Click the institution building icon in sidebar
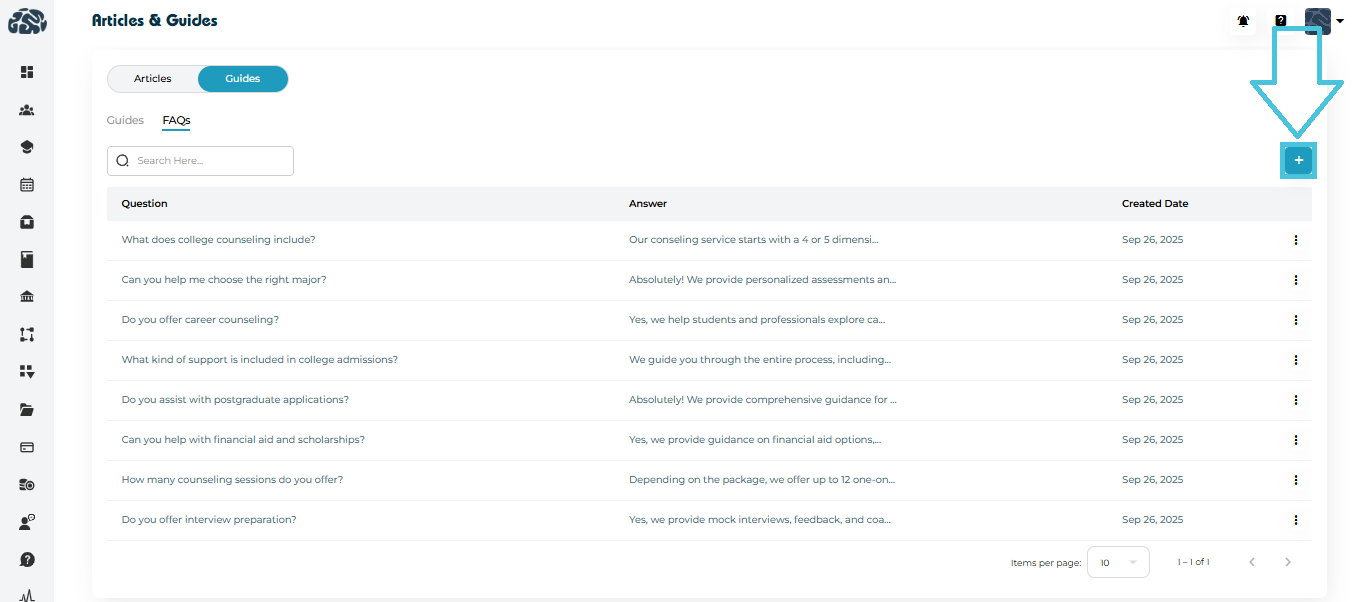This screenshot has height=602, width=1363. [x=27, y=297]
